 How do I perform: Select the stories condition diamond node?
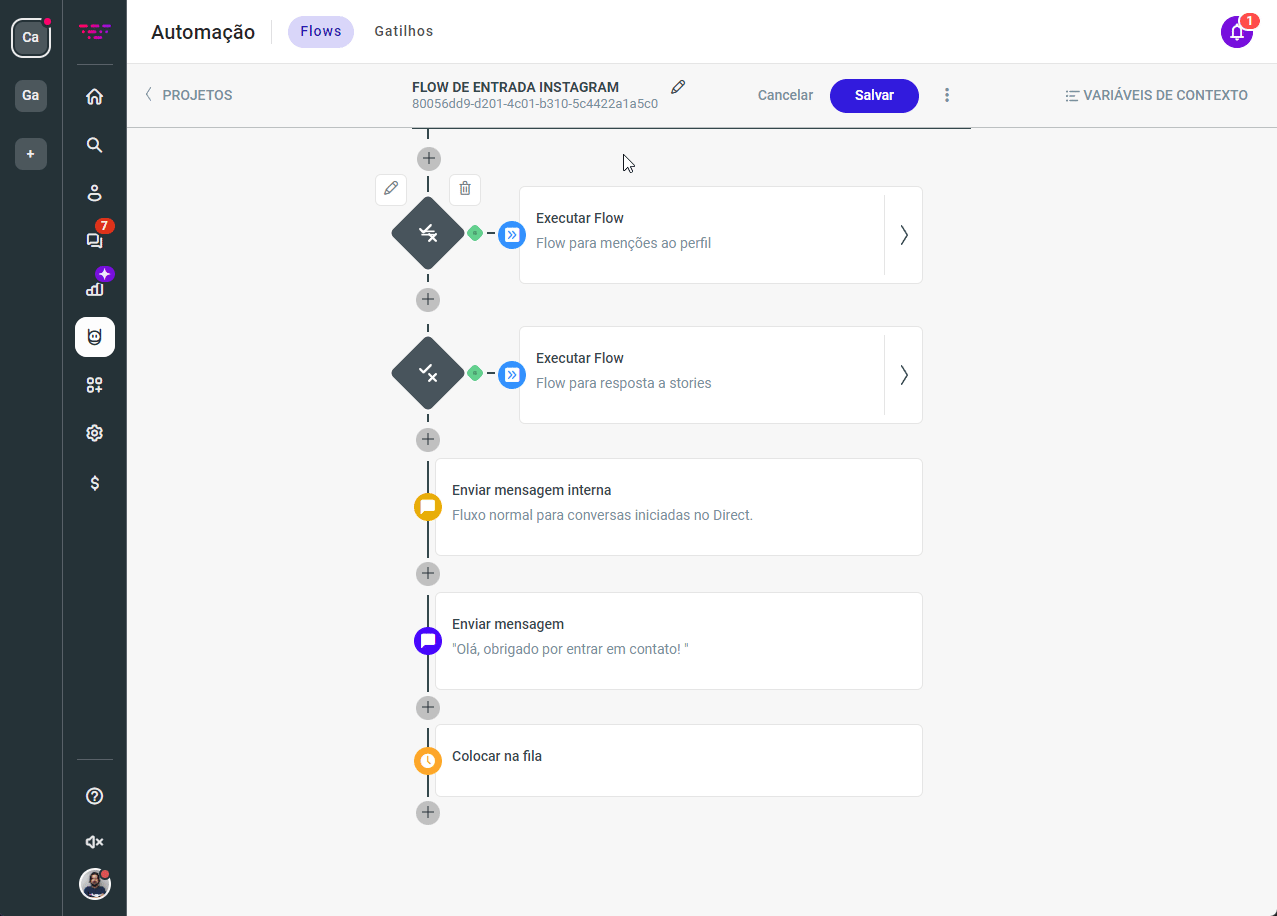point(428,373)
